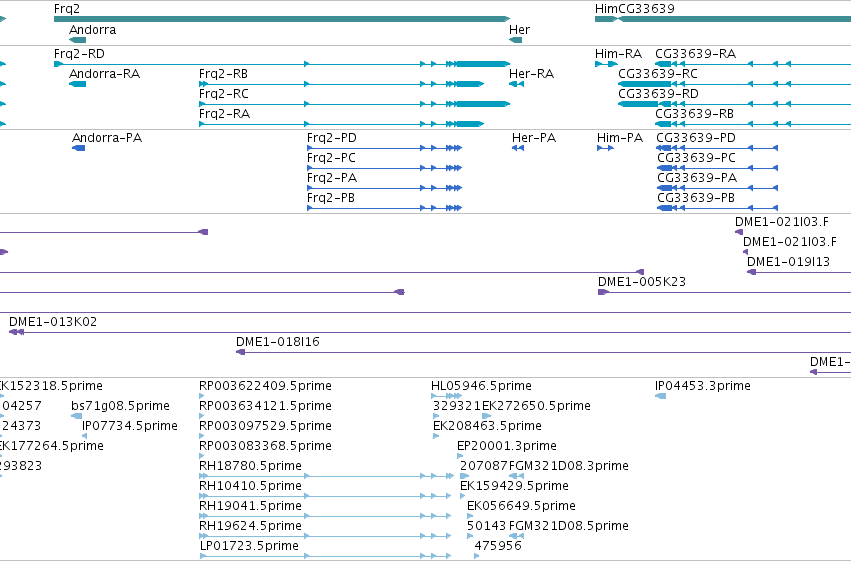Image resolution: width=851 pixels, height=561 pixels.
Task: Select the RH19041.5prime EST label
Action: click(x=250, y=507)
